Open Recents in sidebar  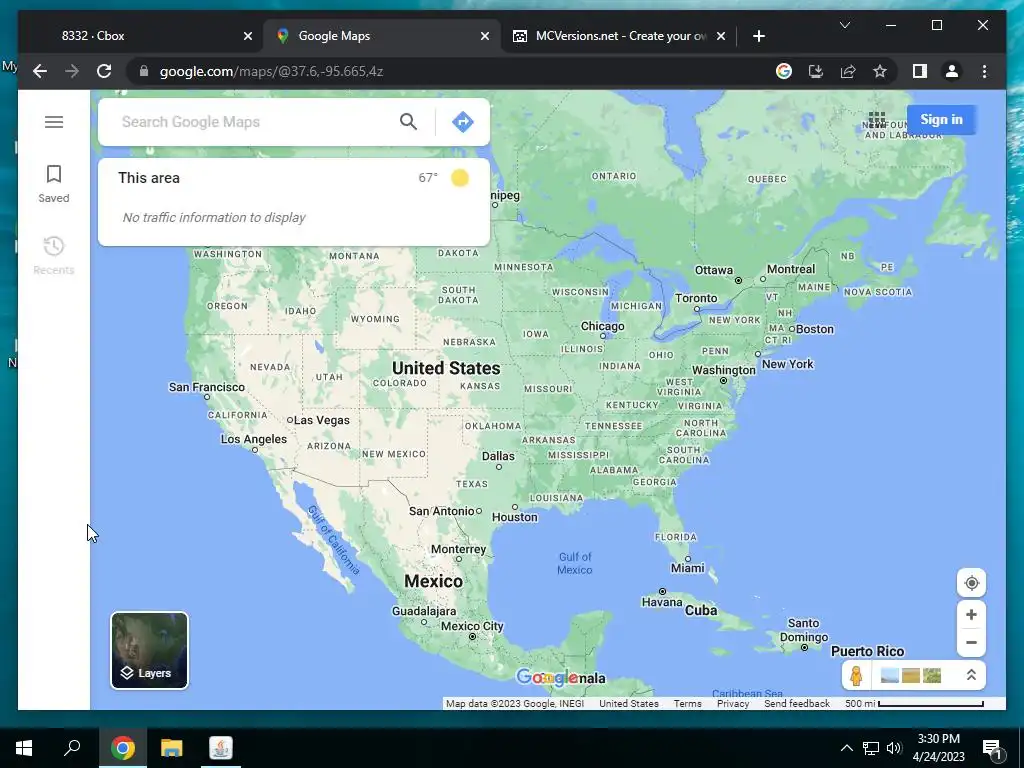(54, 255)
